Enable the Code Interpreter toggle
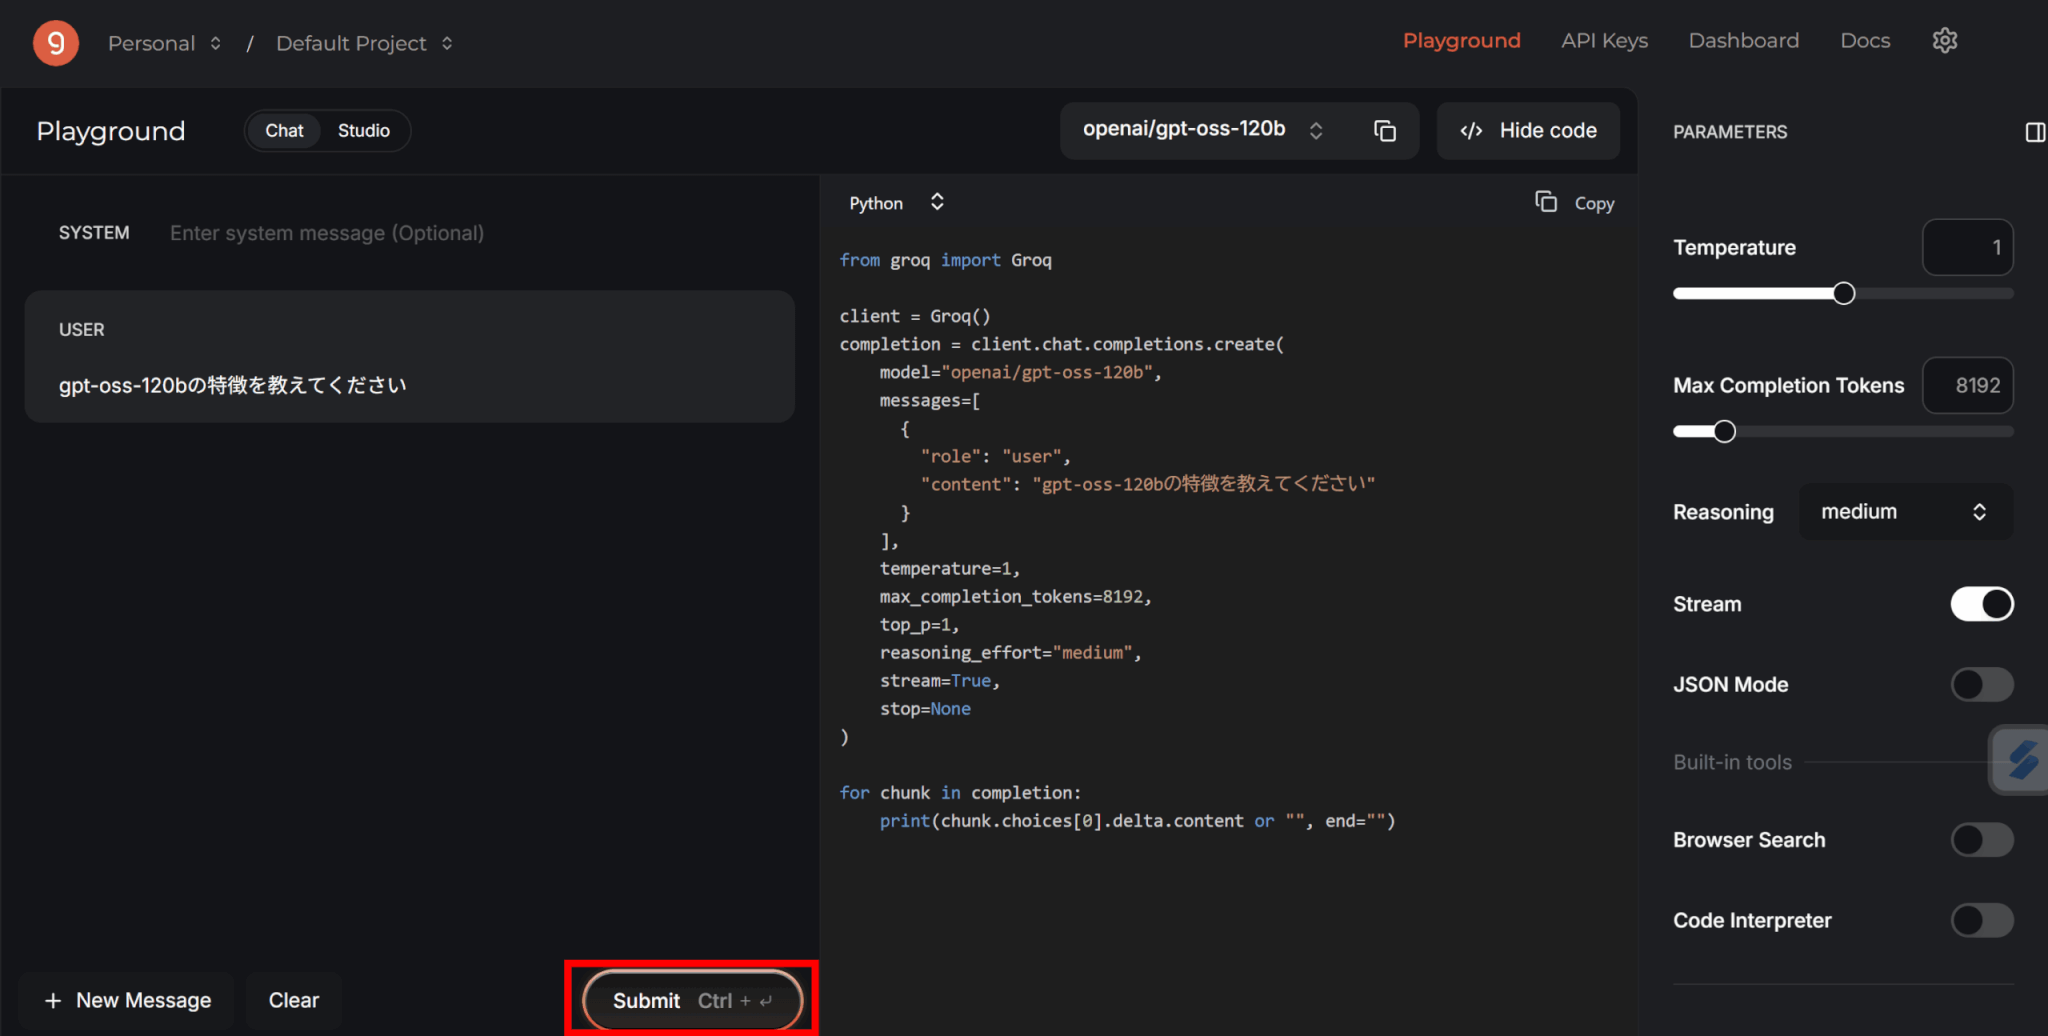This screenshot has width=2048, height=1036. click(x=1981, y=920)
